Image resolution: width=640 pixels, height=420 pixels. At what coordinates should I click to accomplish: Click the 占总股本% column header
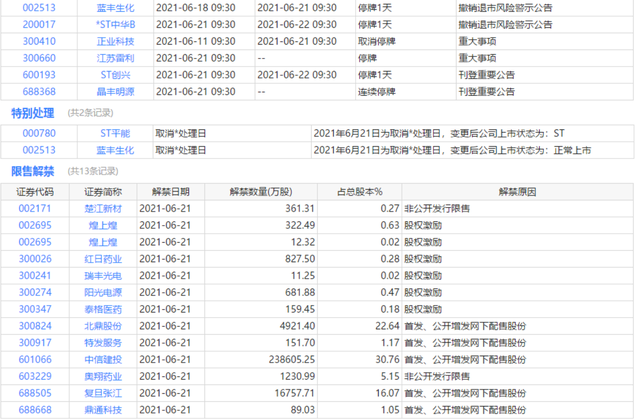[x=360, y=192]
